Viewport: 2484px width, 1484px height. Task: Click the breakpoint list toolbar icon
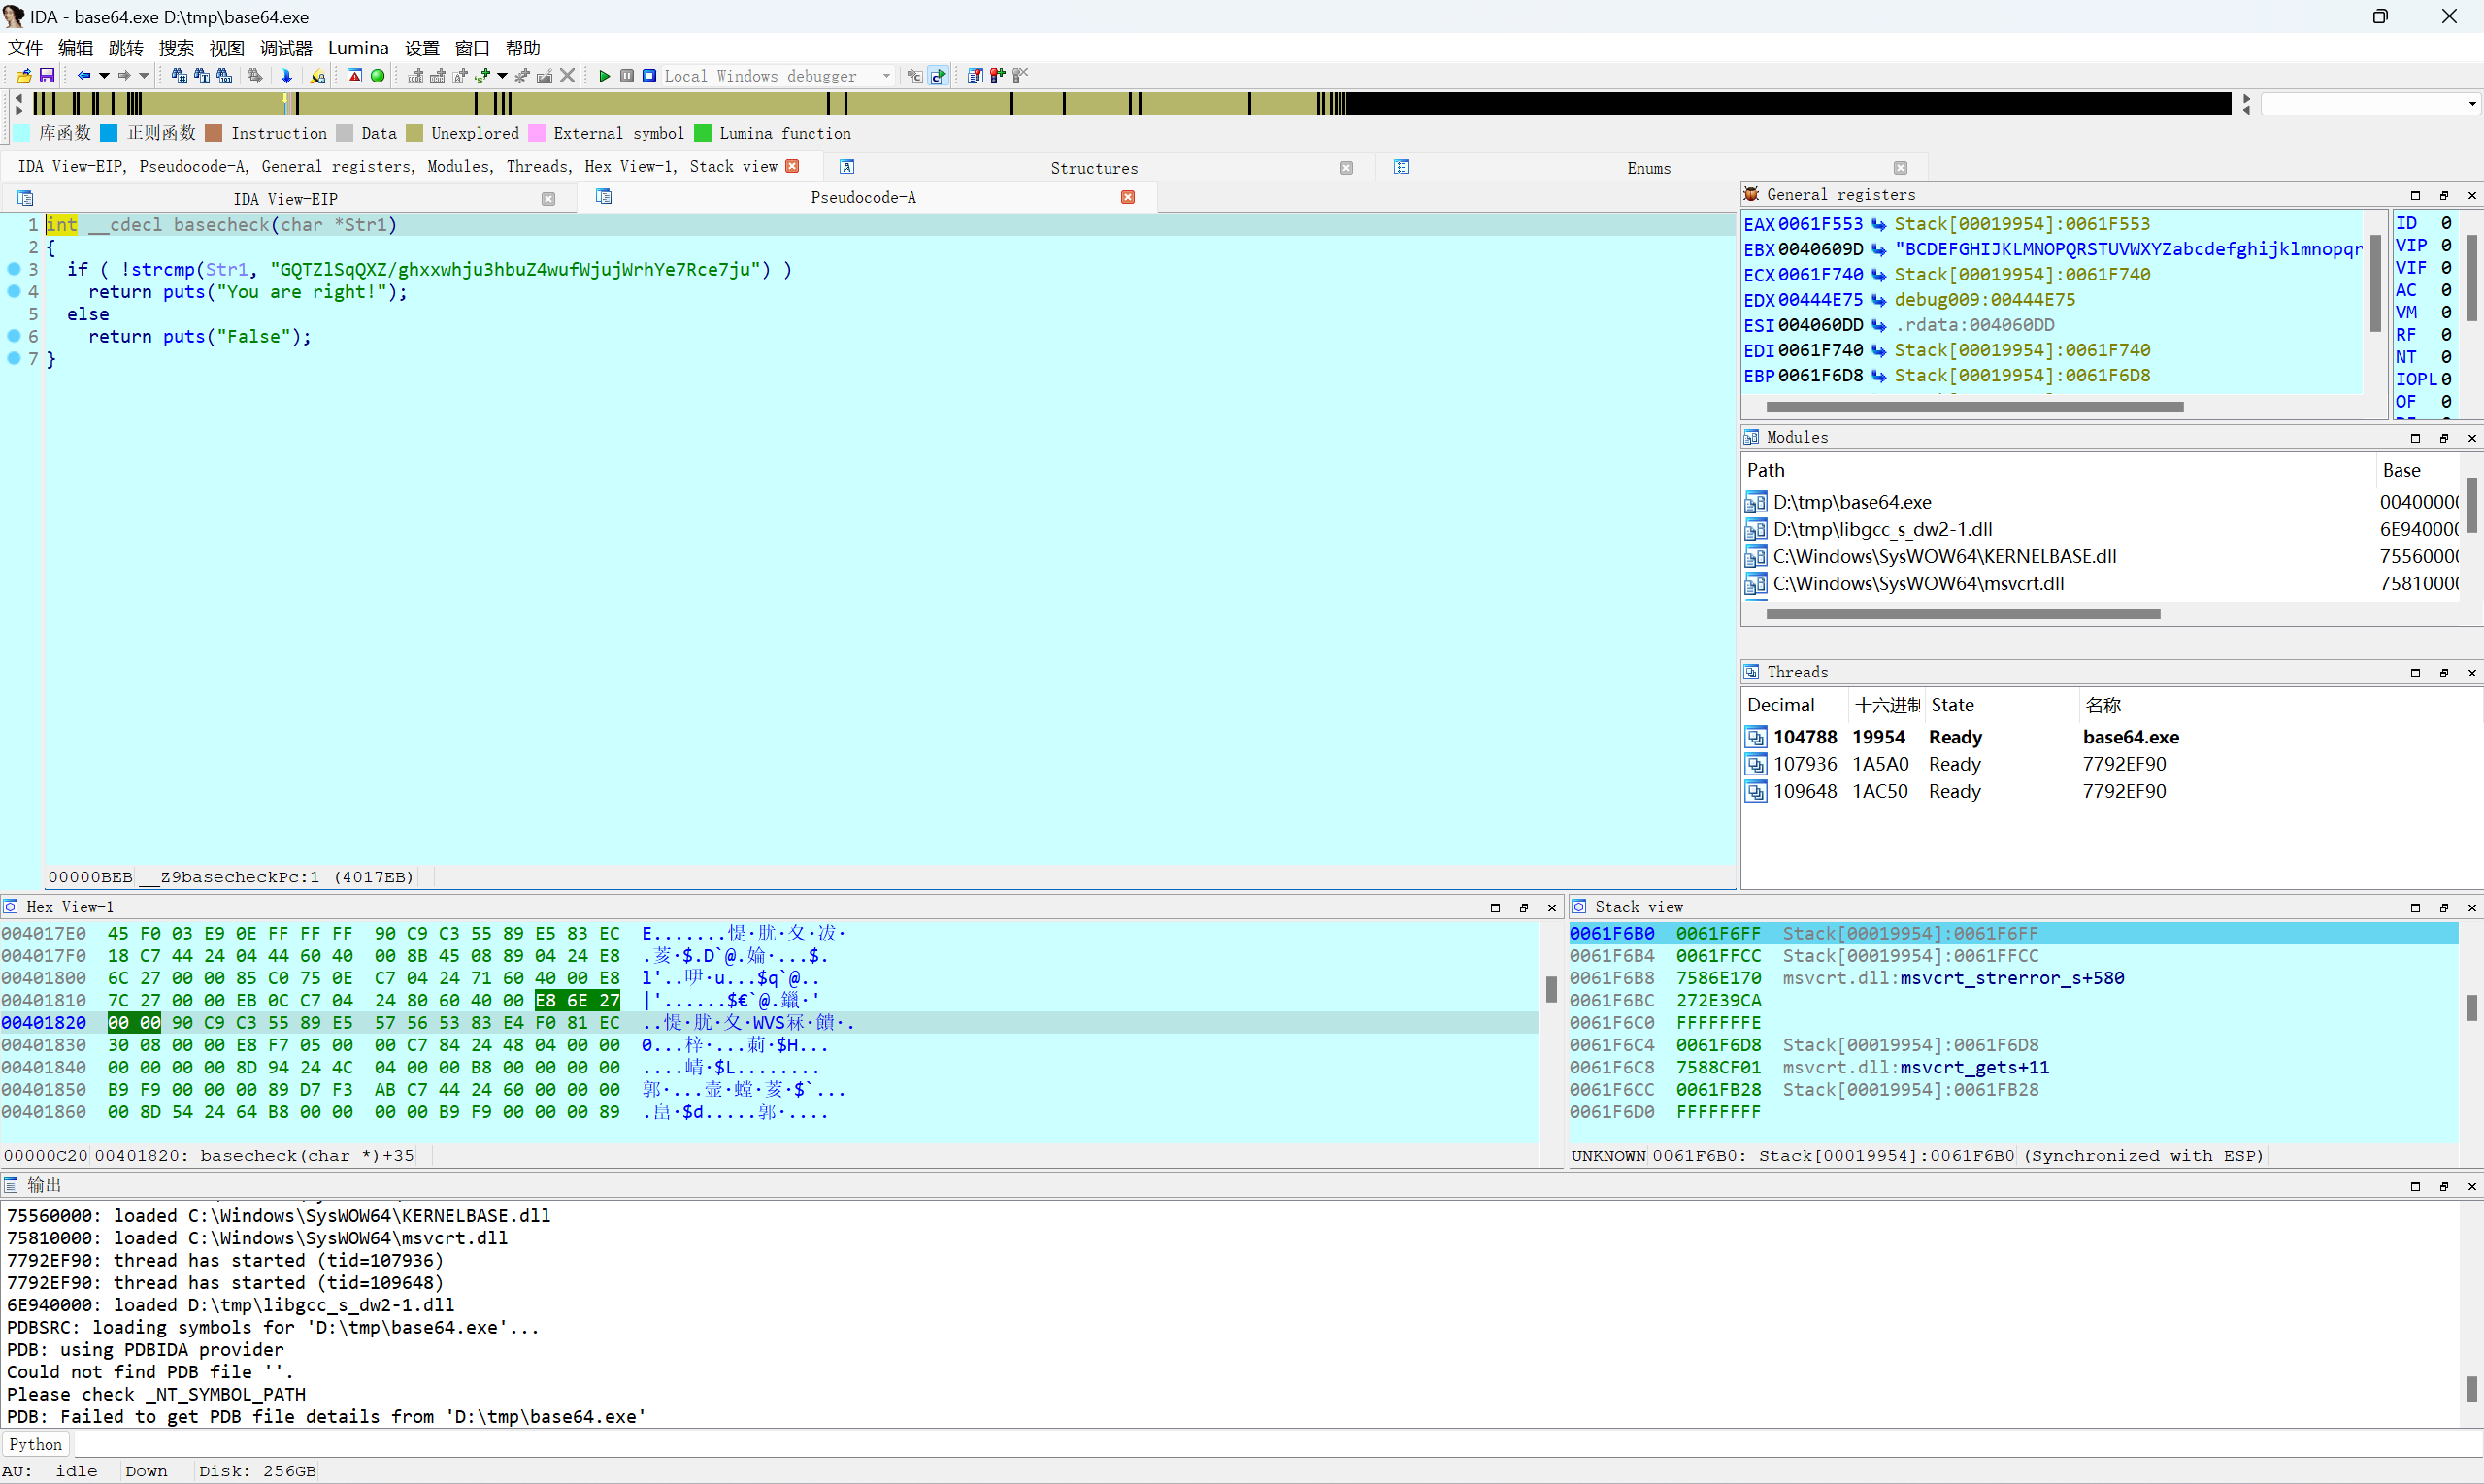coord(975,76)
